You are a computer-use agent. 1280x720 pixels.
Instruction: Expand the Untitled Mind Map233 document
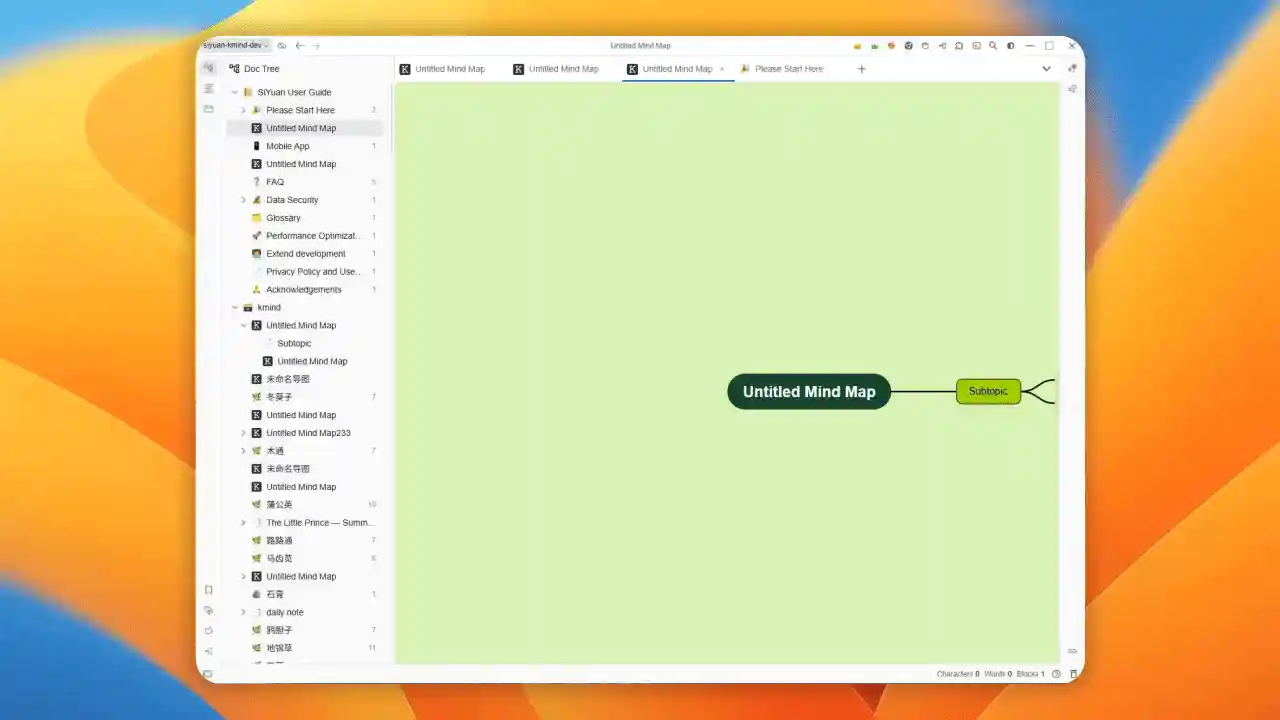243,433
